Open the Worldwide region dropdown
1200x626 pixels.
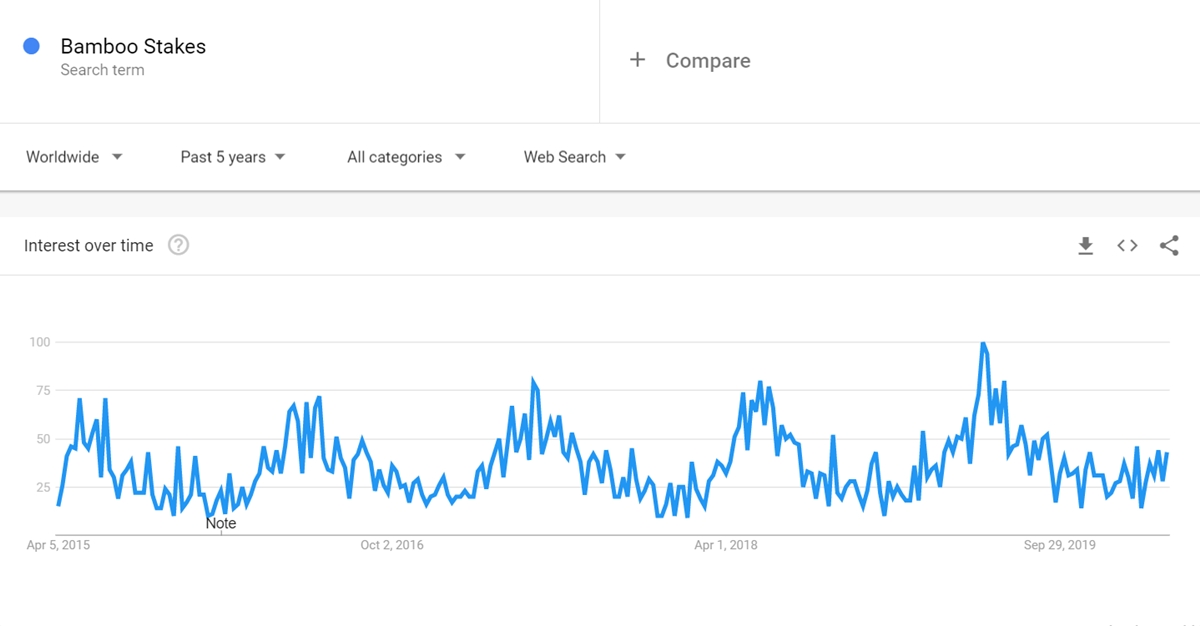pos(74,157)
